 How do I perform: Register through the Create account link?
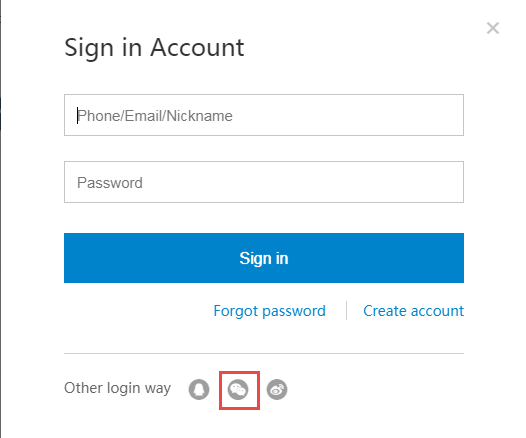click(414, 311)
